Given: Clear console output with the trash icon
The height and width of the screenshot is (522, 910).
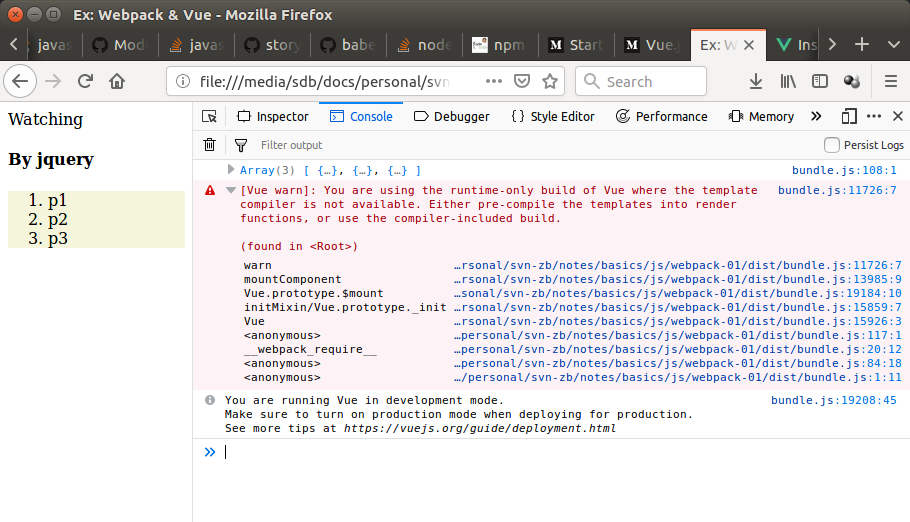Looking at the screenshot, I should 209,145.
